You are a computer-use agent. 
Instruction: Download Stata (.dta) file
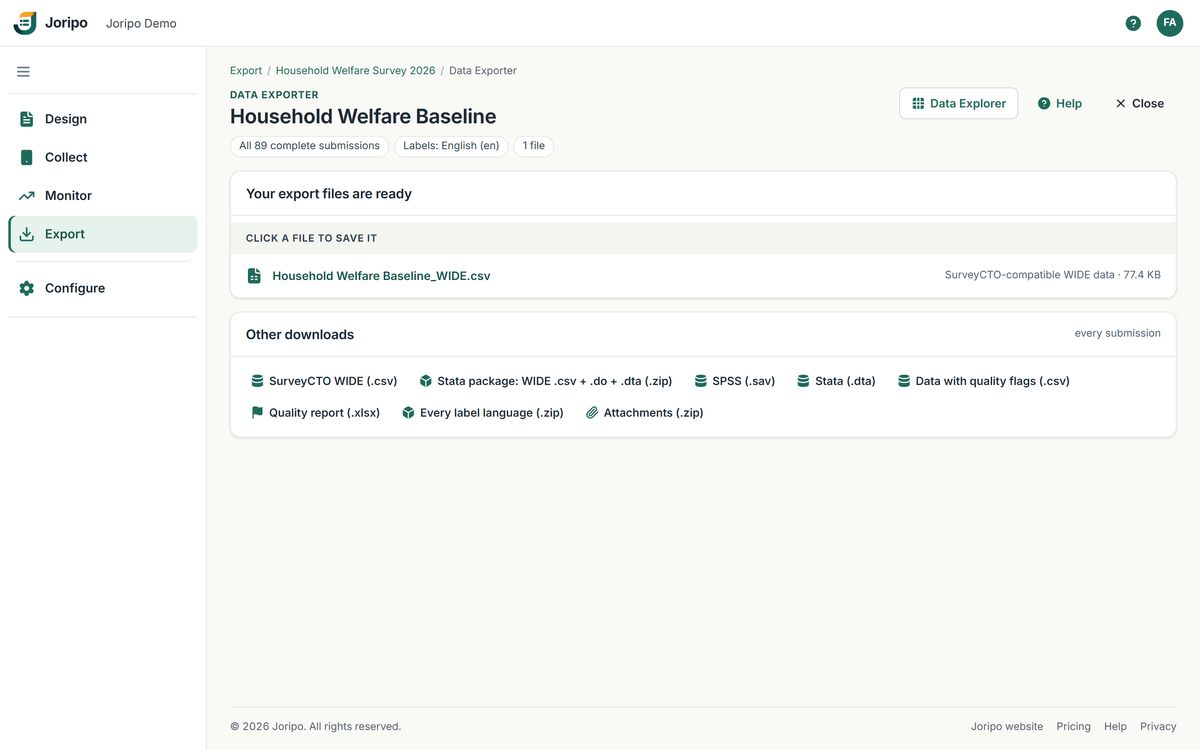(837, 381)
